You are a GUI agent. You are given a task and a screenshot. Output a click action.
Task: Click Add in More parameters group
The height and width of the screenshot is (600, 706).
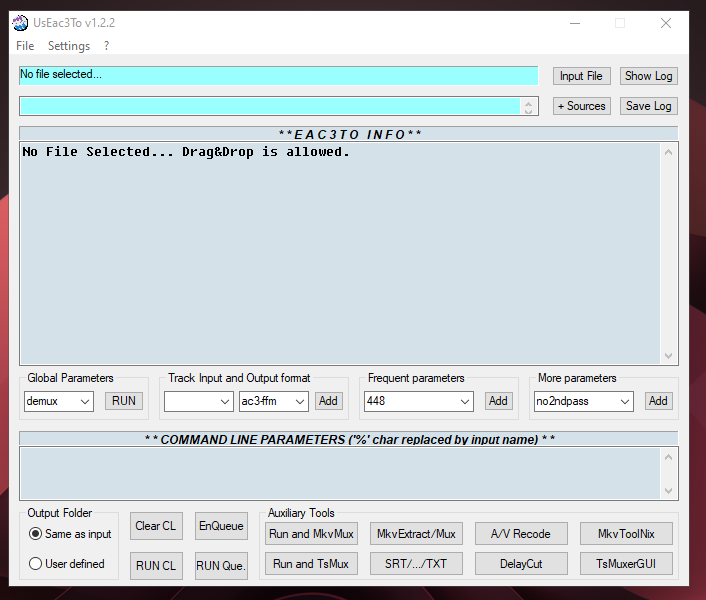point(658,401)
